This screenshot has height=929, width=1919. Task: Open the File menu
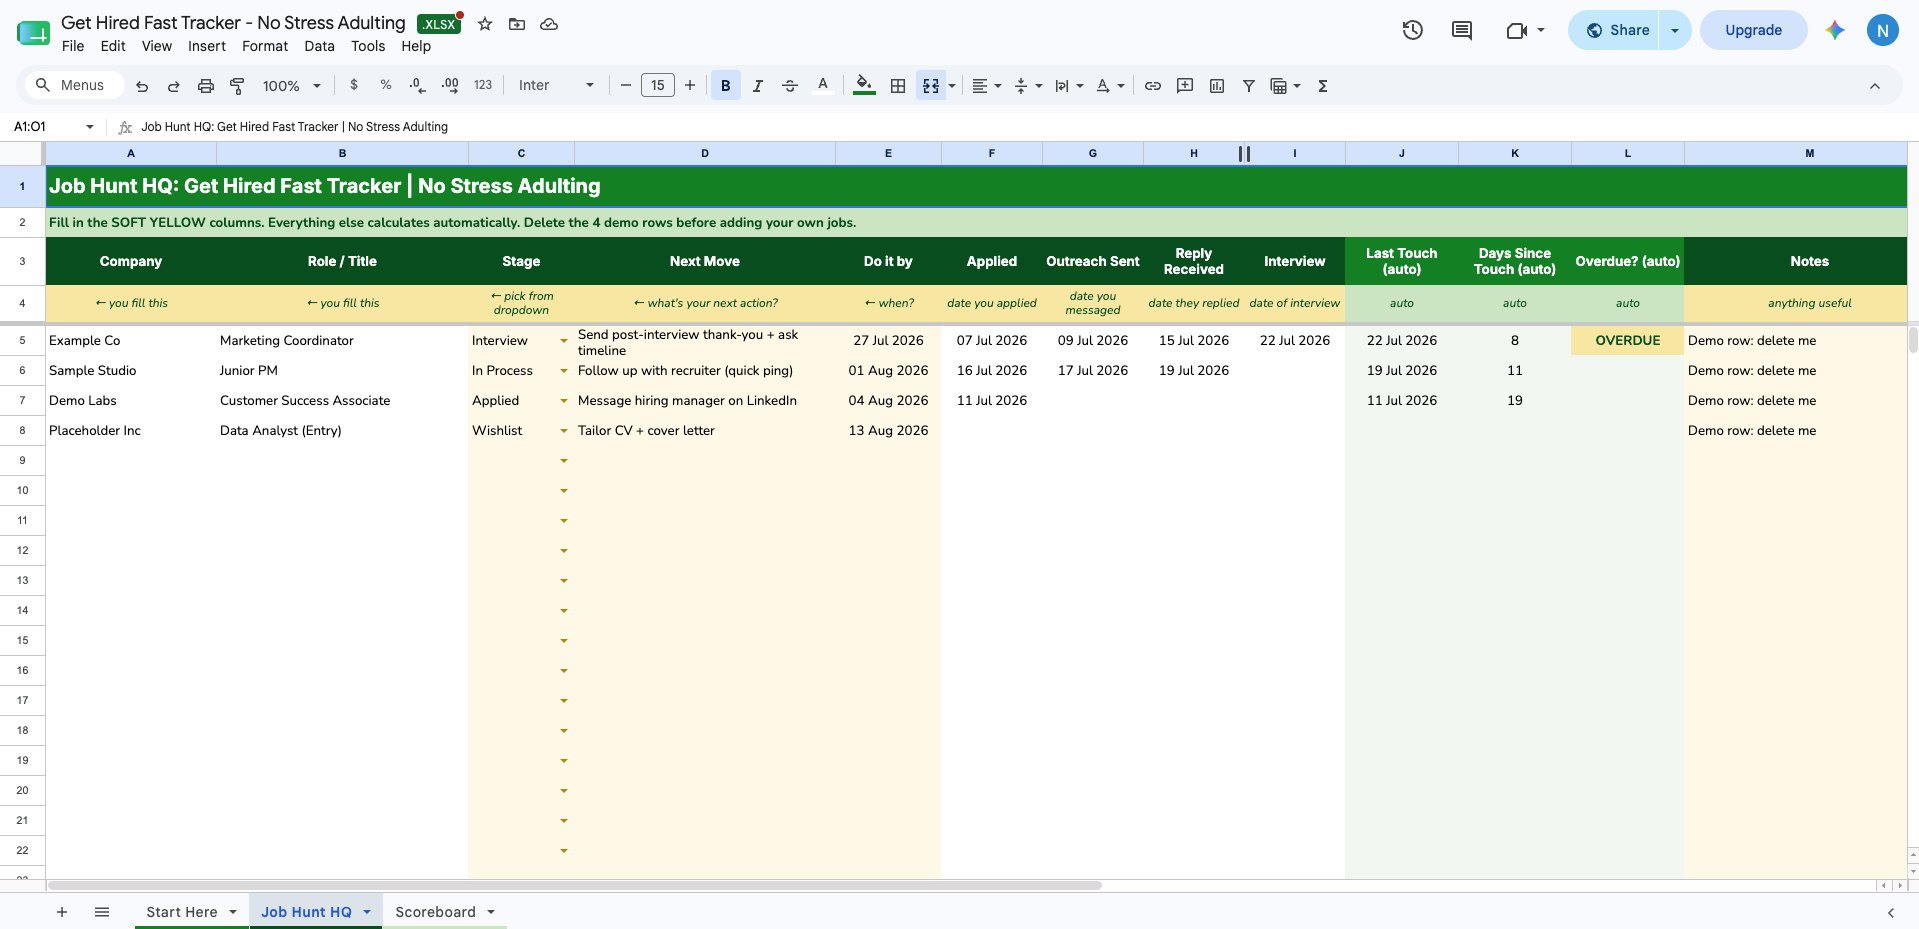(x=73, y=46)
